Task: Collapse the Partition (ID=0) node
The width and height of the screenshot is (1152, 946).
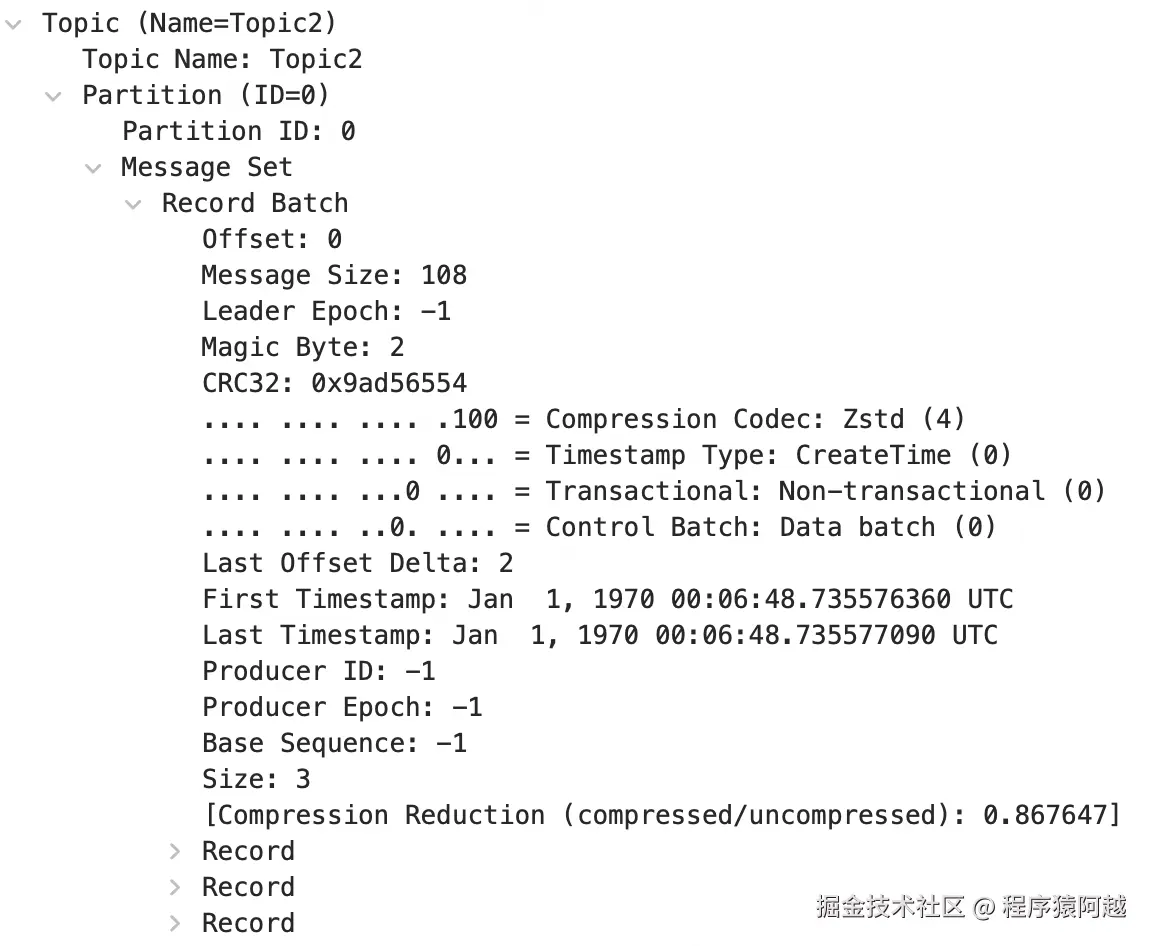Action: click(53, 95)
